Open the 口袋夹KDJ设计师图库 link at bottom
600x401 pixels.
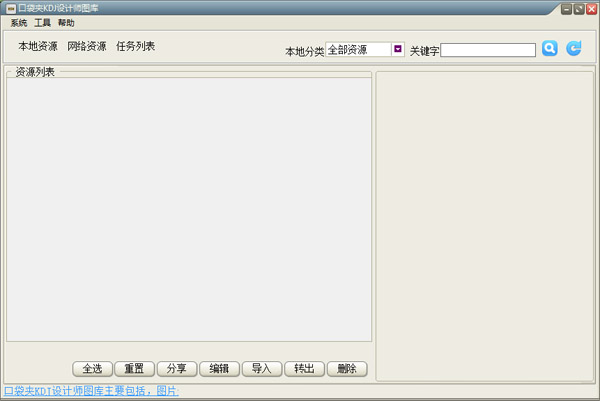click(91, 391)
